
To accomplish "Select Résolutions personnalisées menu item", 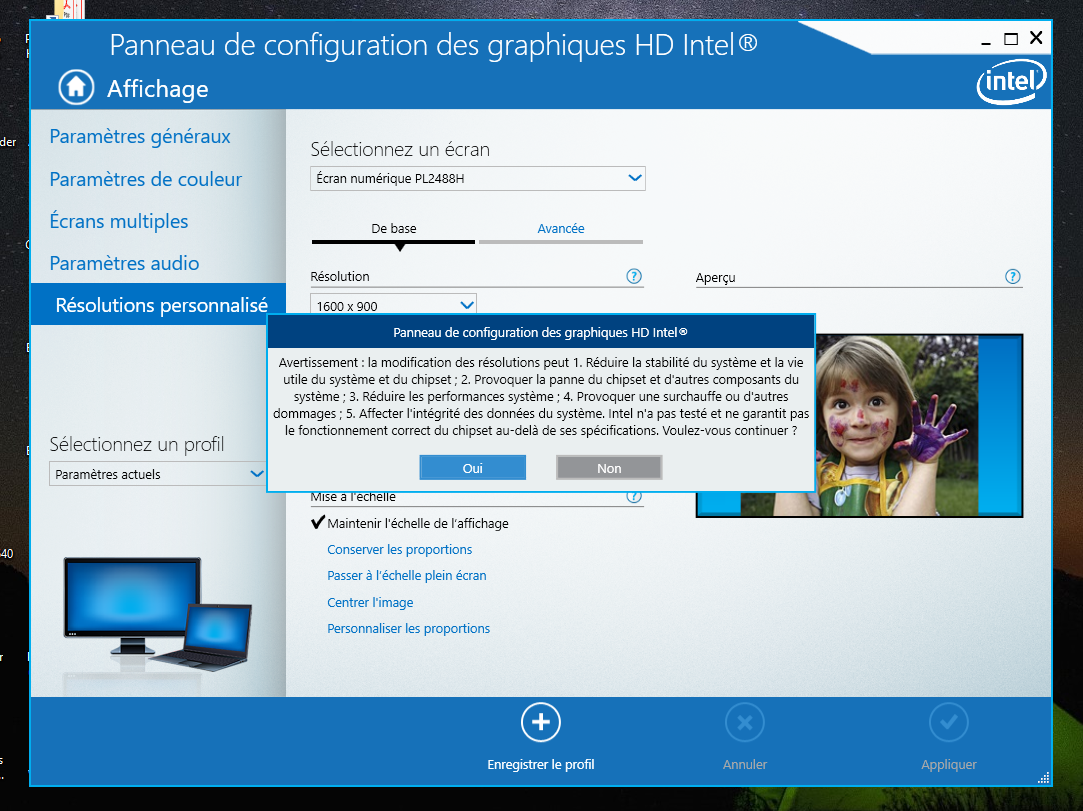I will click(x=158, y=304).
